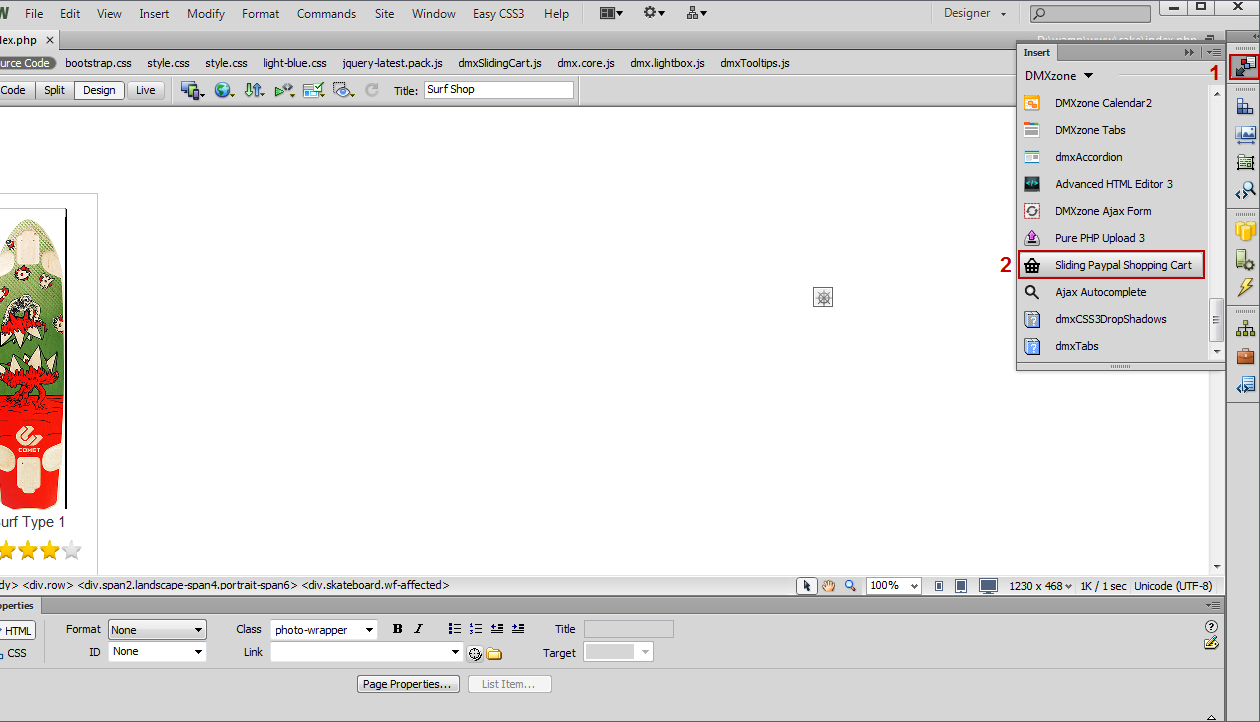Image resolution: width=1260 pixels, height=722 pixels.
Task: Open Properties help question icon
Action: coord(1212,627)
